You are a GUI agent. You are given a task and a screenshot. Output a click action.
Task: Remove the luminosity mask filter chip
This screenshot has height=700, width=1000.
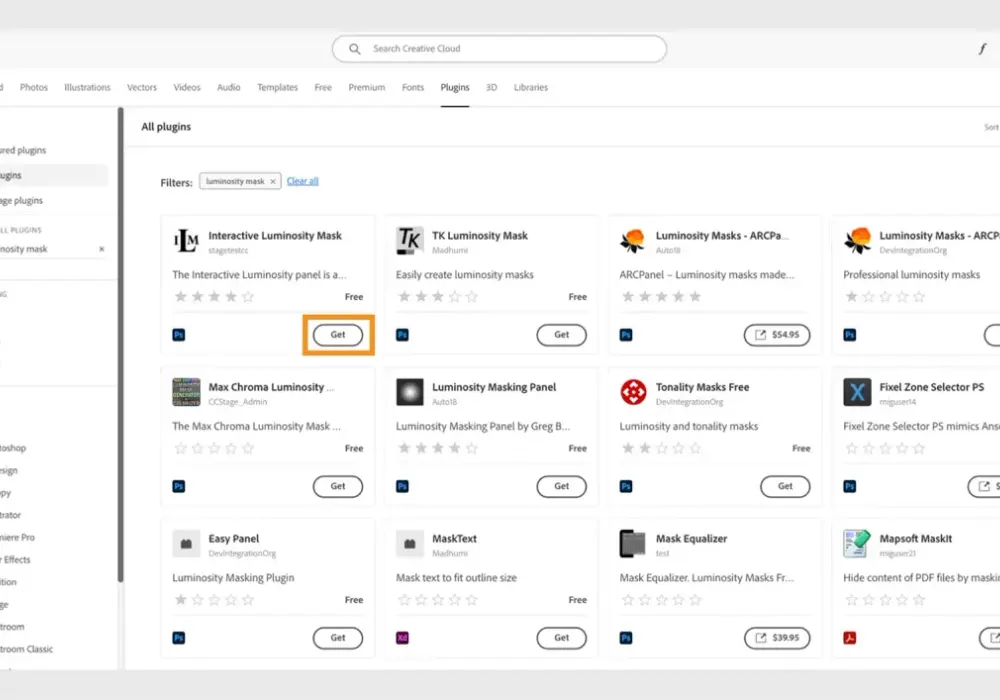tap(273, 182)
